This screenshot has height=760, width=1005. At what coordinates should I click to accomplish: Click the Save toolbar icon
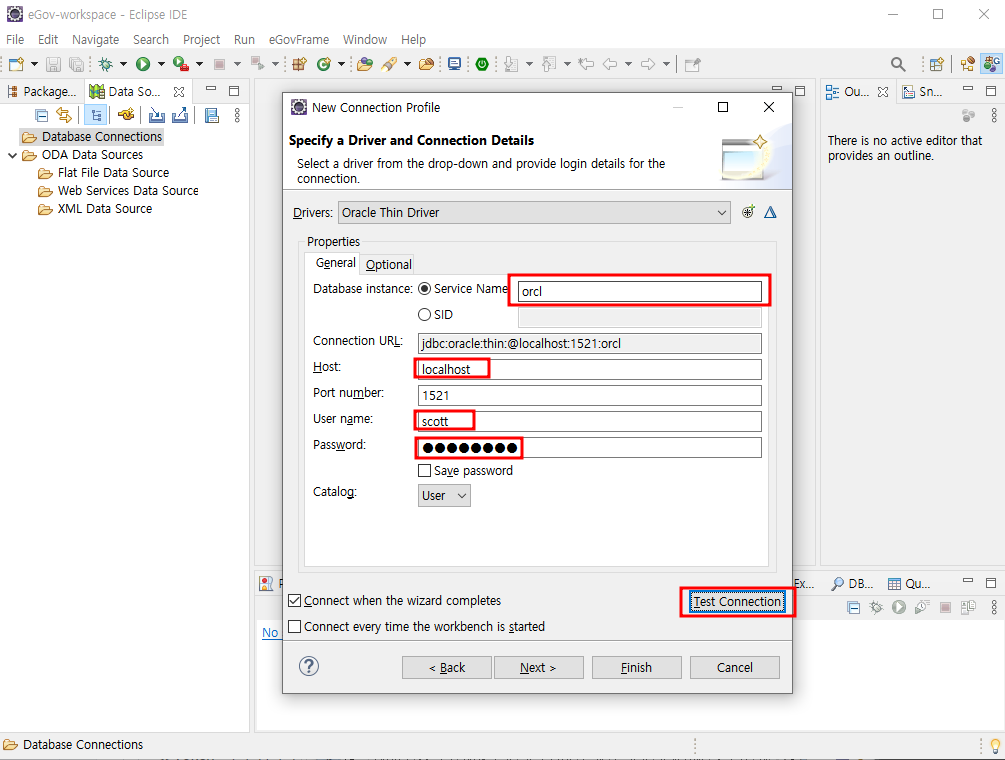[x=53, y=64]
